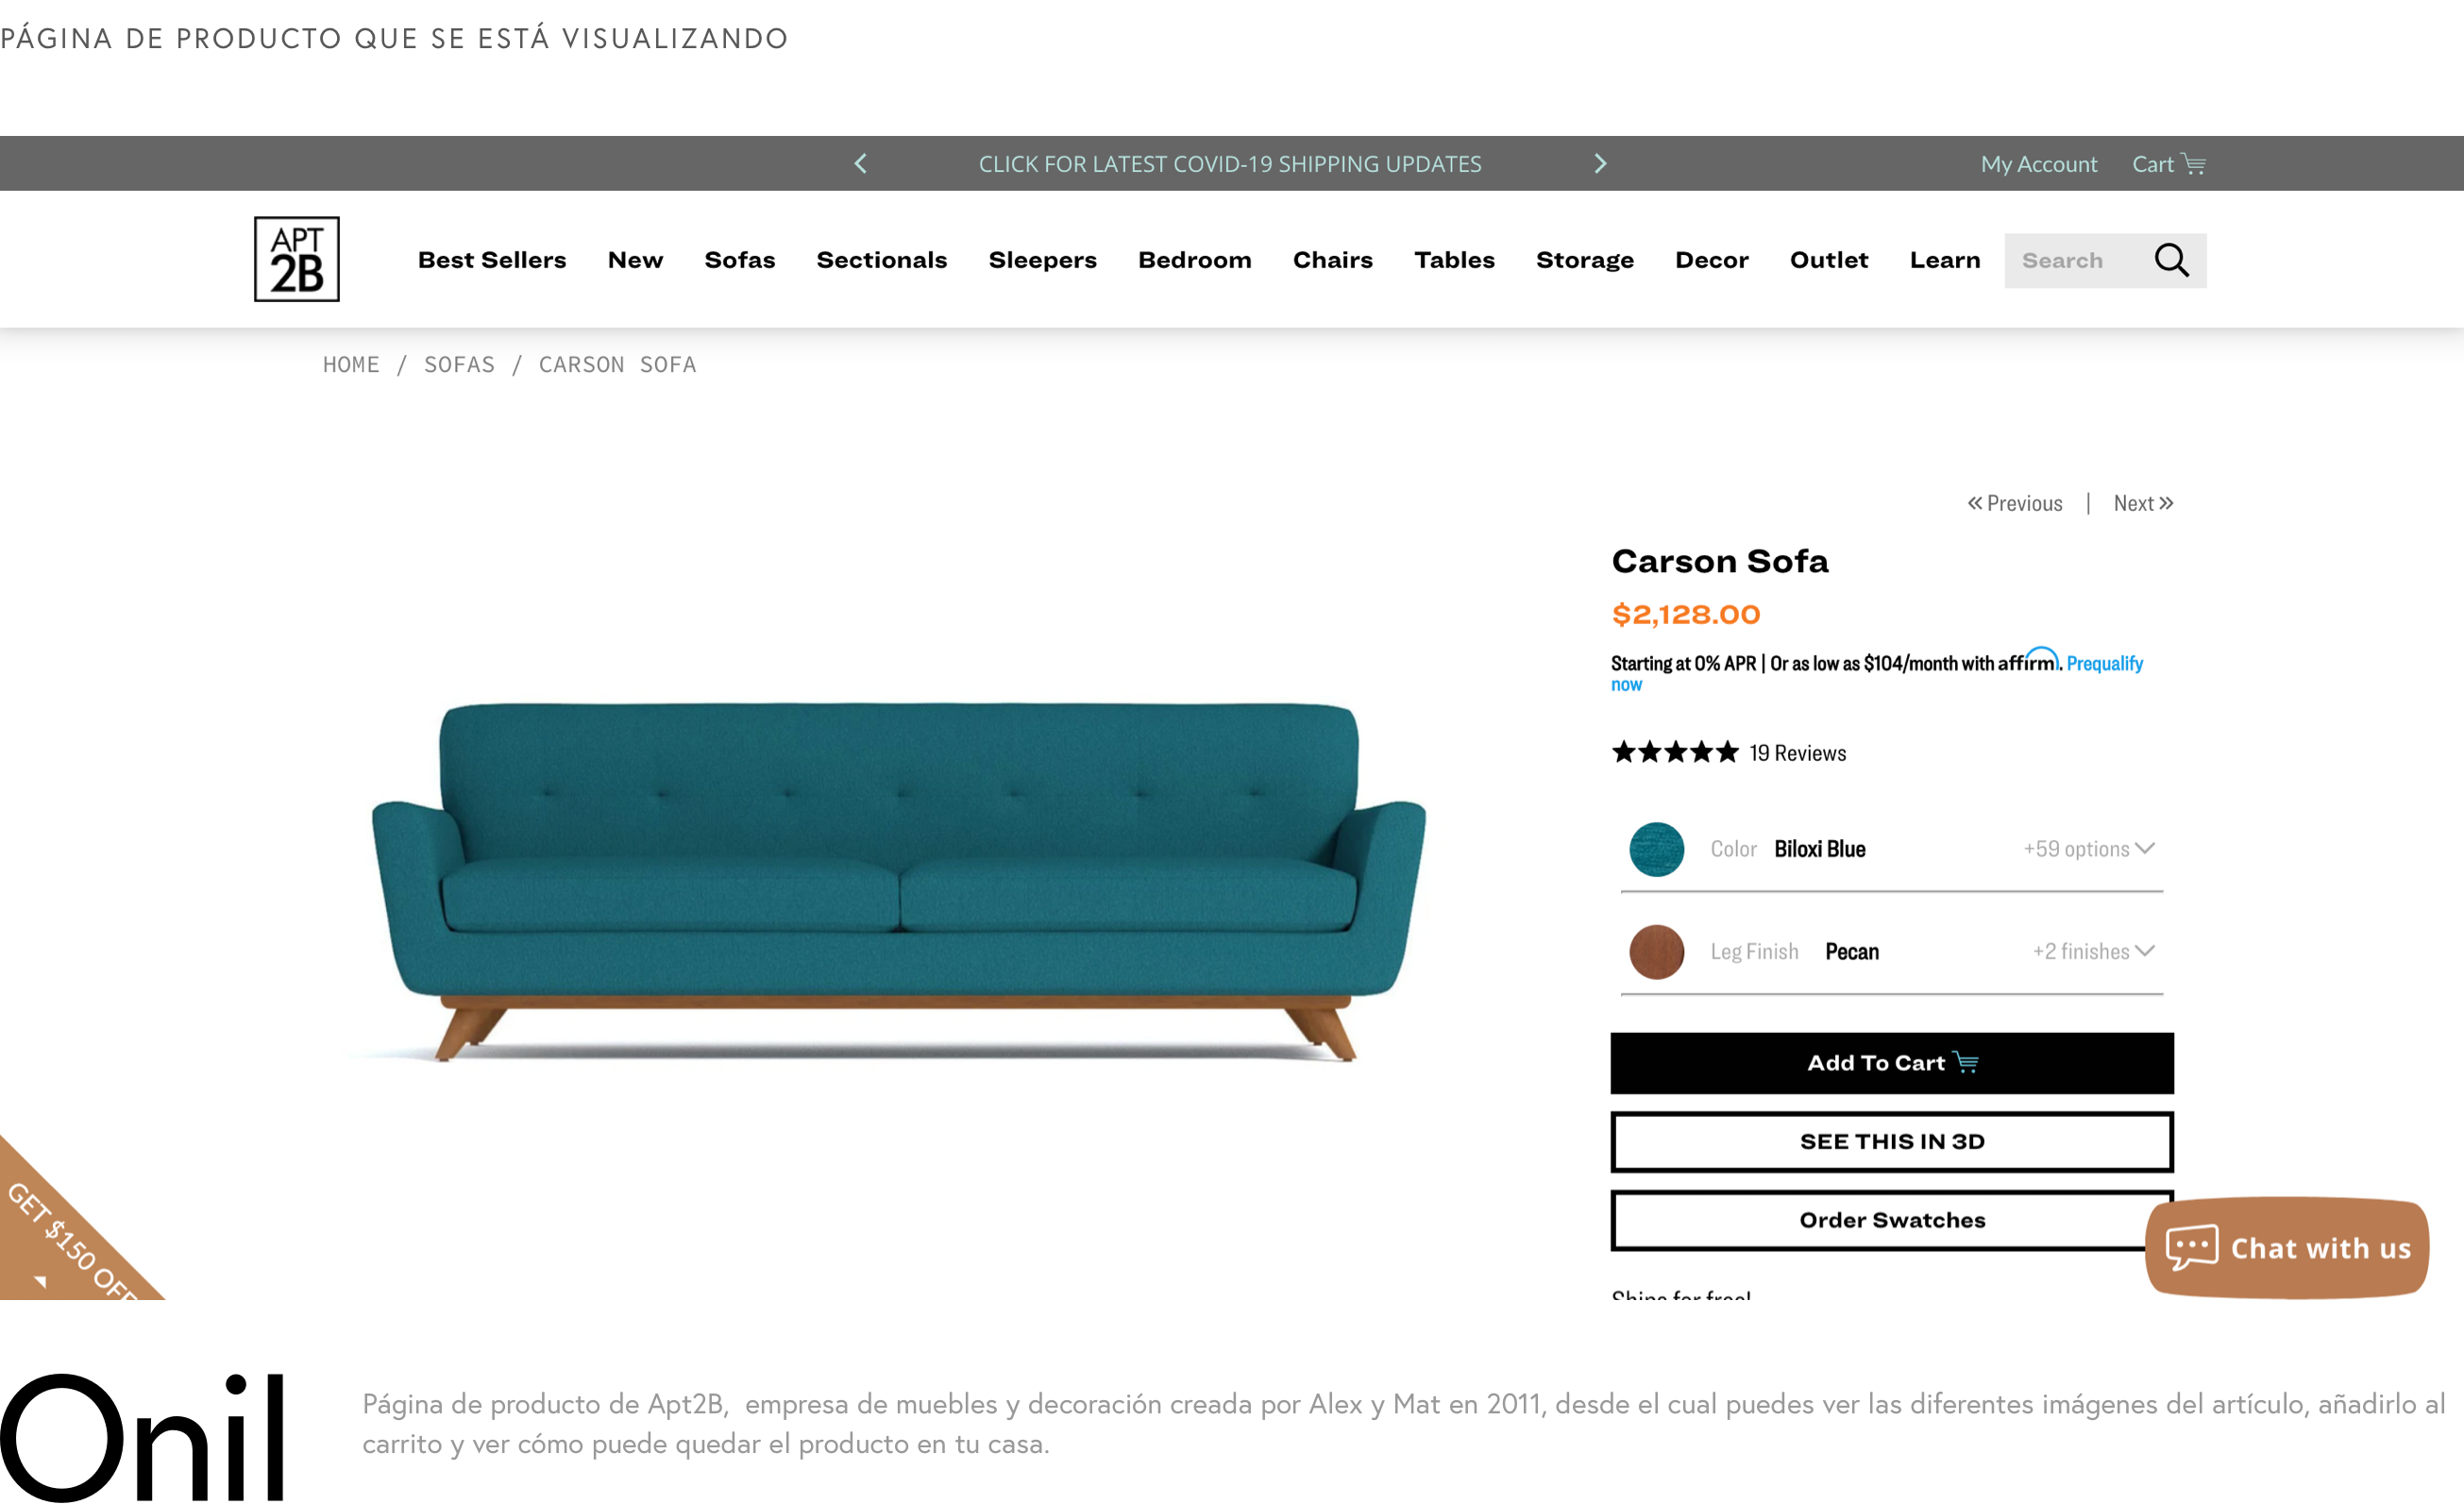The image size is (2464, 1504).
Task: Open the Sofas navigation menu item
Action: tap(739, 261)
